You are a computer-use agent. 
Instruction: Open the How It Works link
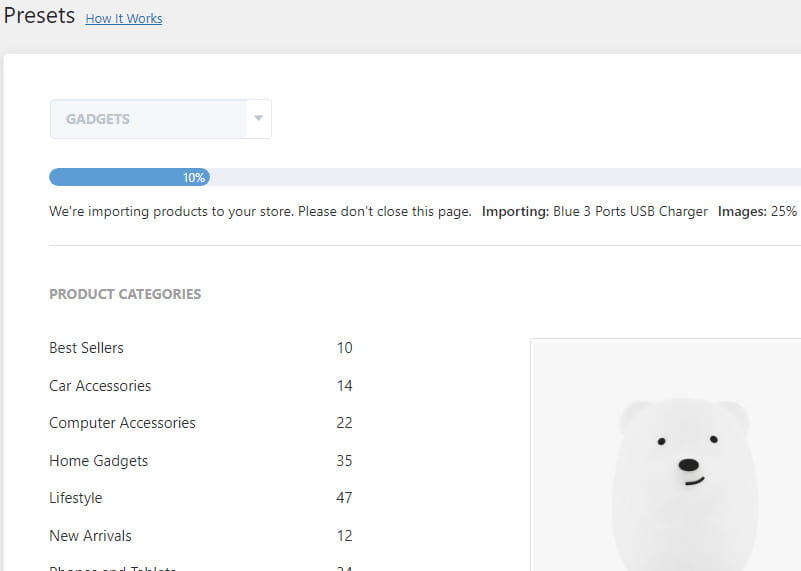124,18
